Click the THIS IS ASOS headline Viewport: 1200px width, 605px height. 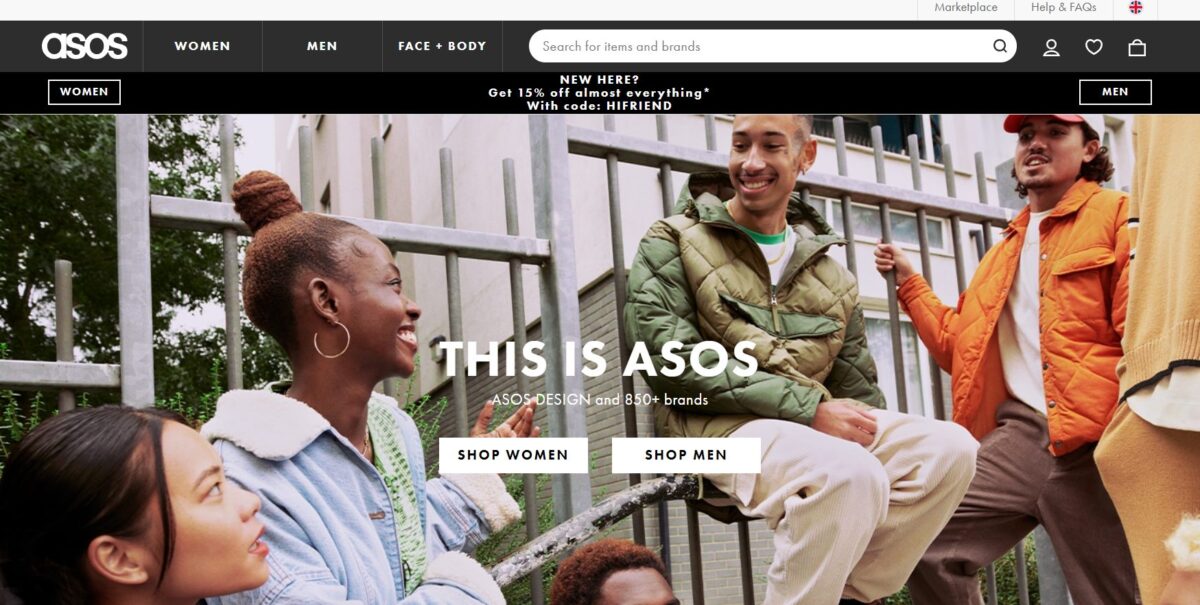(x=599, y=359)
